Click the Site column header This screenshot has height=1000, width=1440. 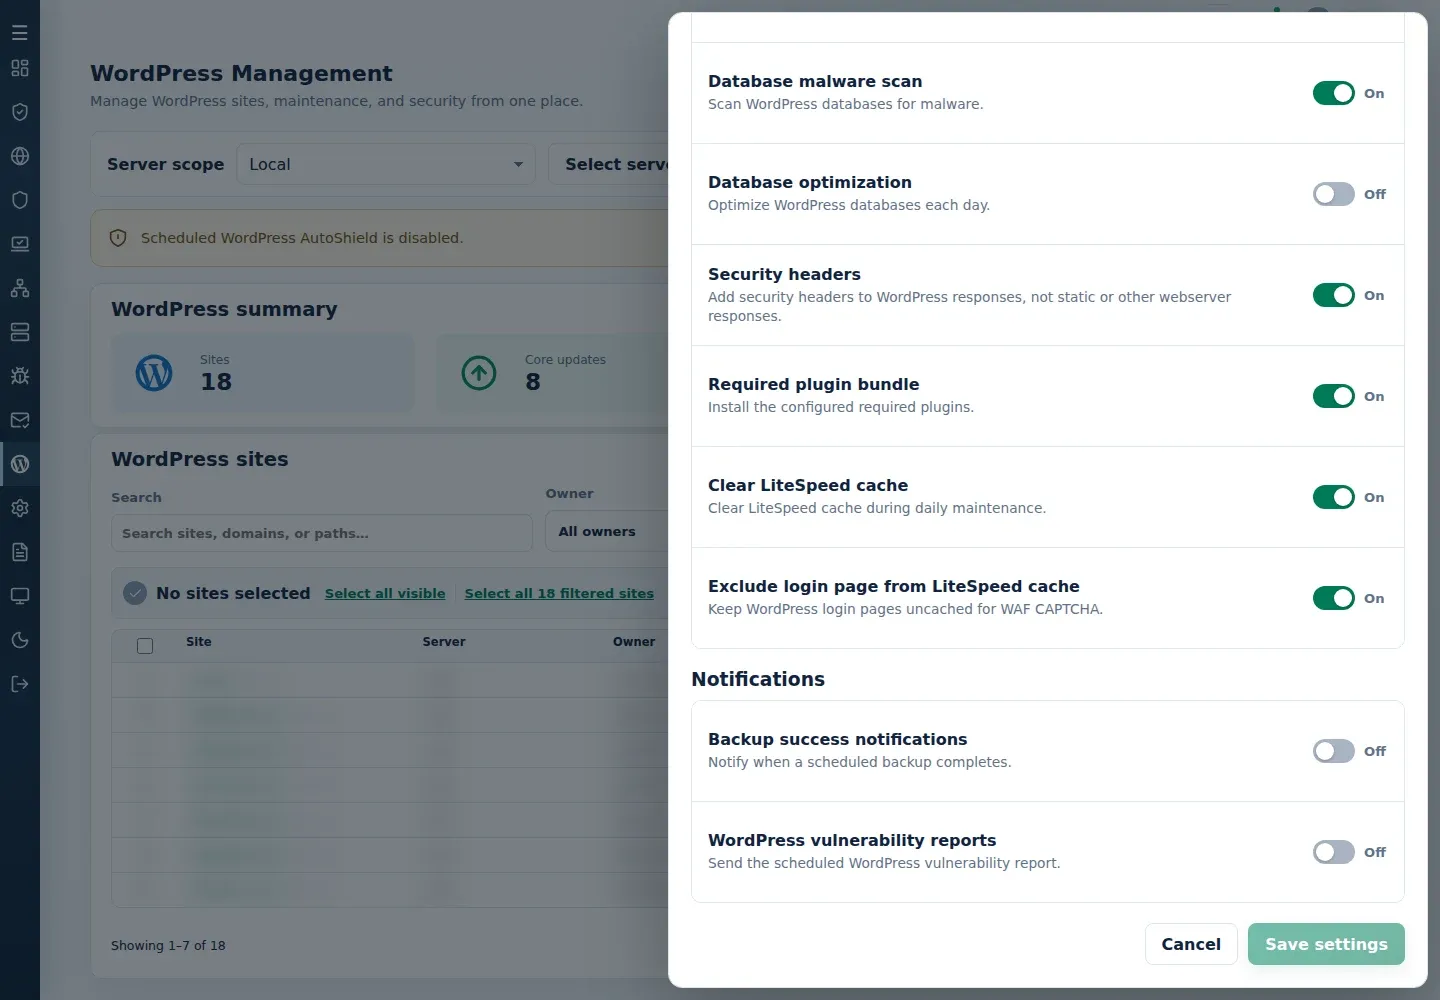coord(199,642)
